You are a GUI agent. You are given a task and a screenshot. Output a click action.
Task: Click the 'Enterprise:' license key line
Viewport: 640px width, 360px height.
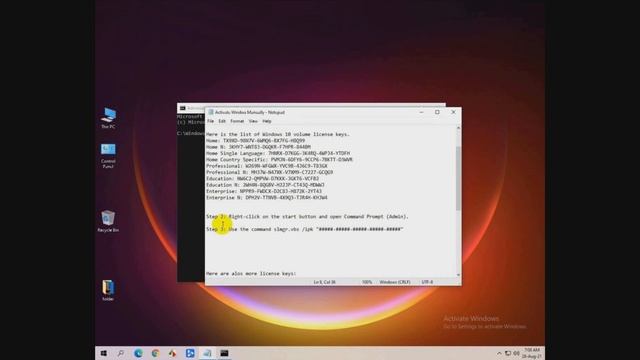pos(264,191)
